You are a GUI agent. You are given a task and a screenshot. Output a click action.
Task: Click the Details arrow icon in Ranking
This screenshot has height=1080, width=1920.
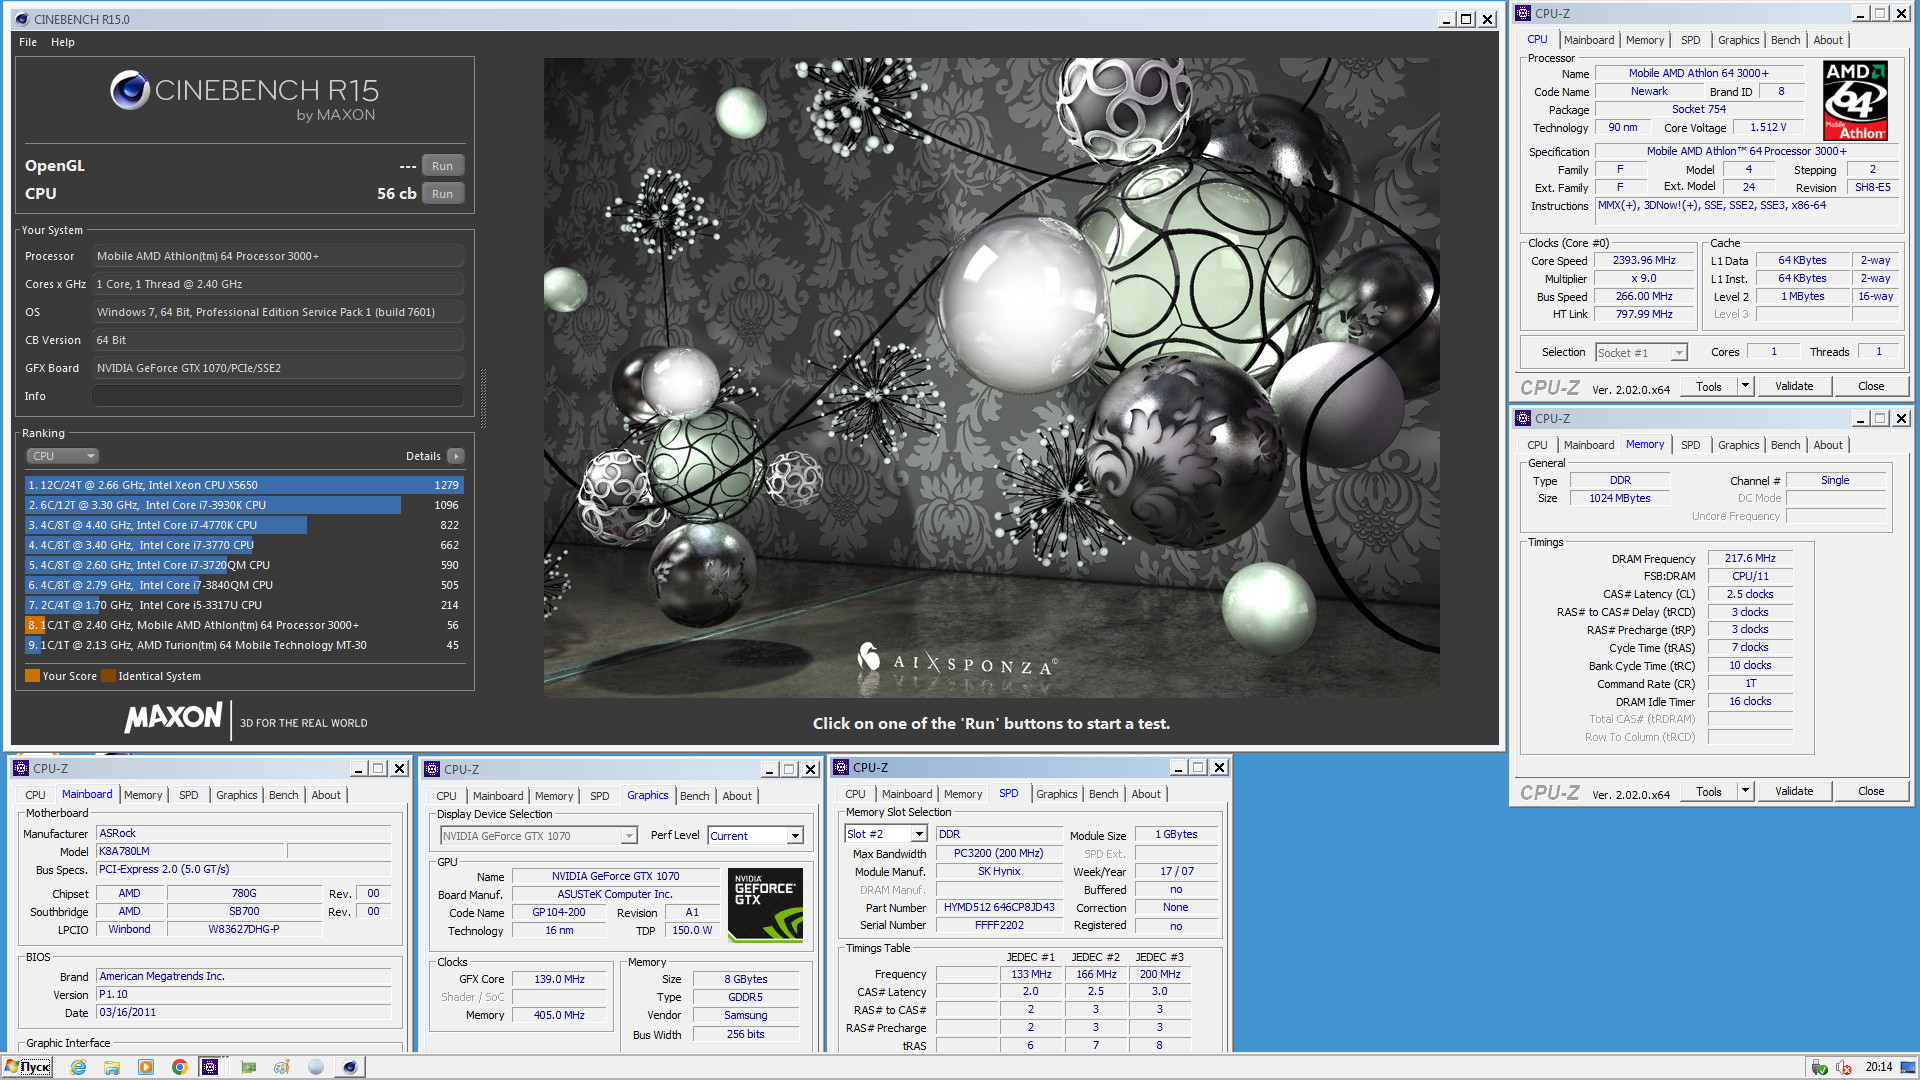click(x=456, y=456)
